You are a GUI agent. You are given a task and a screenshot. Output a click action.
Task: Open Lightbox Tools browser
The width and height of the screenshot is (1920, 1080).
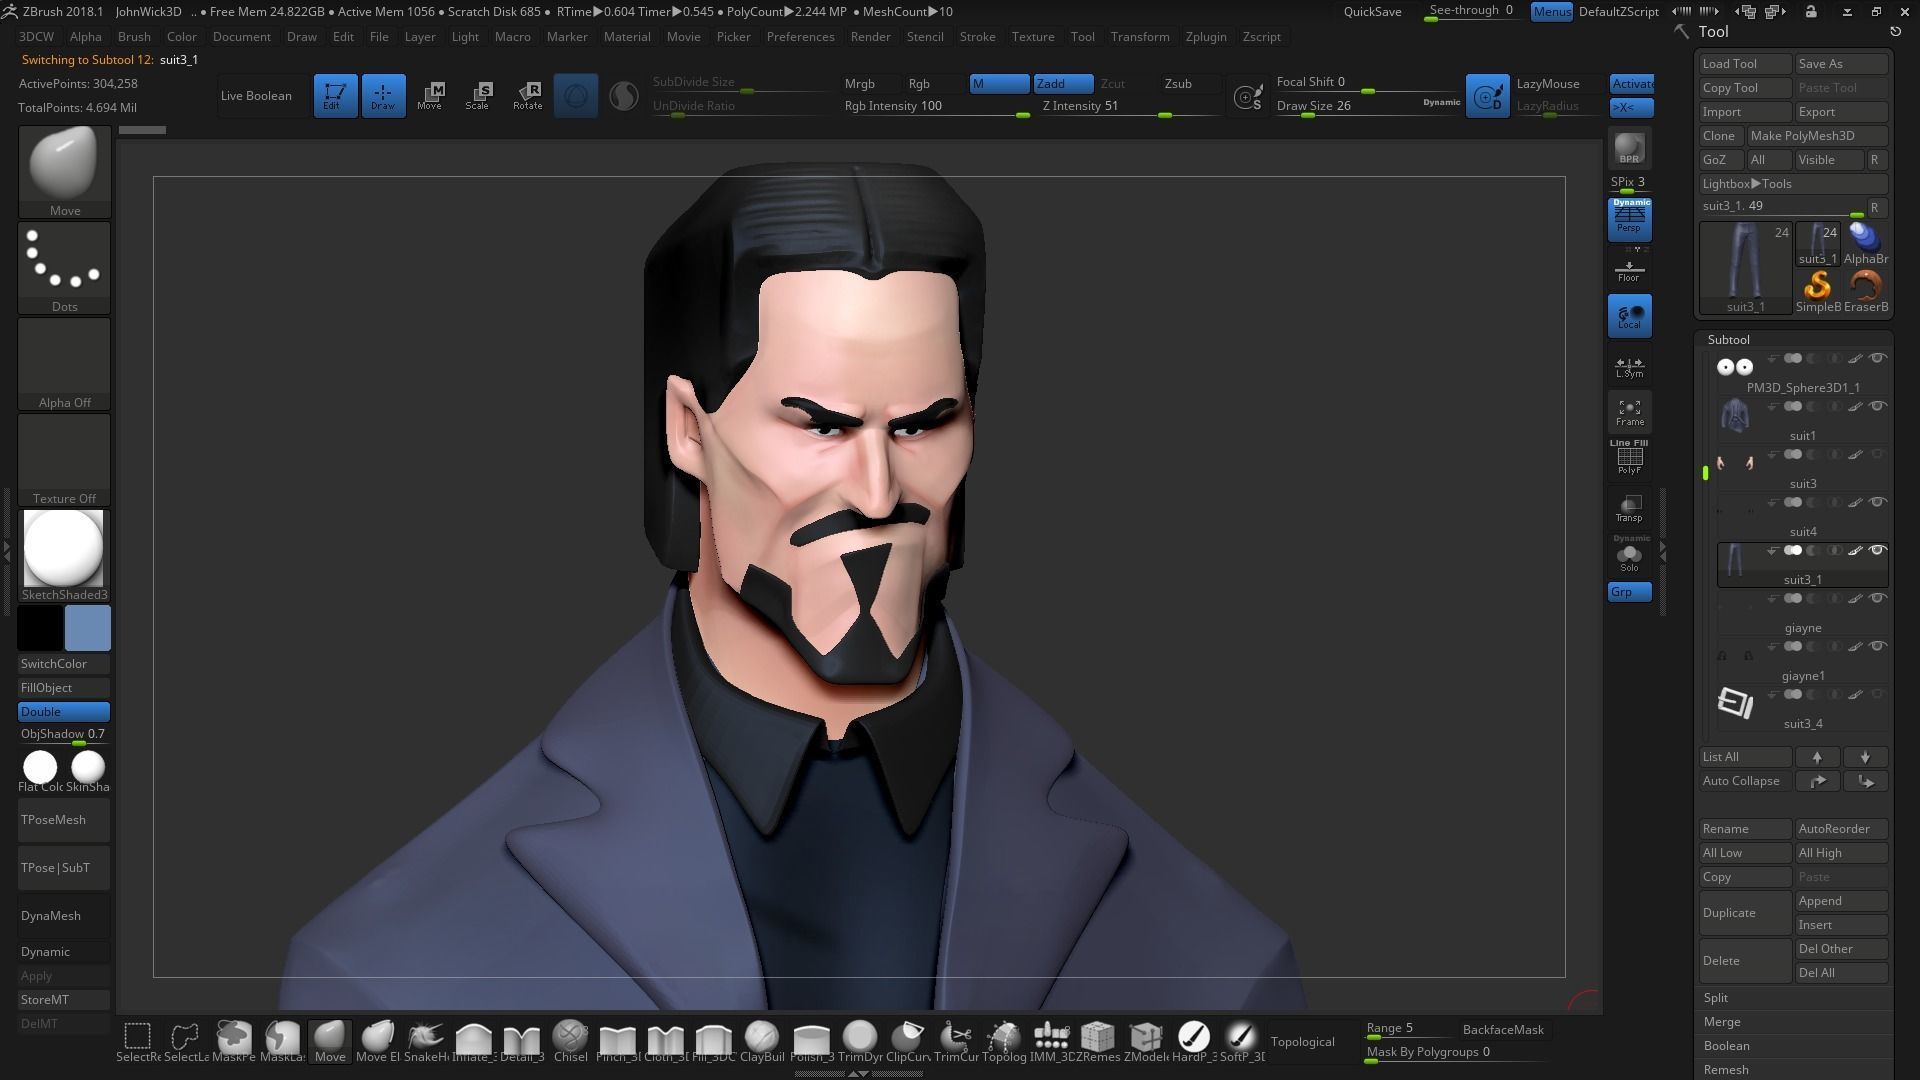tap(1793, 184)
